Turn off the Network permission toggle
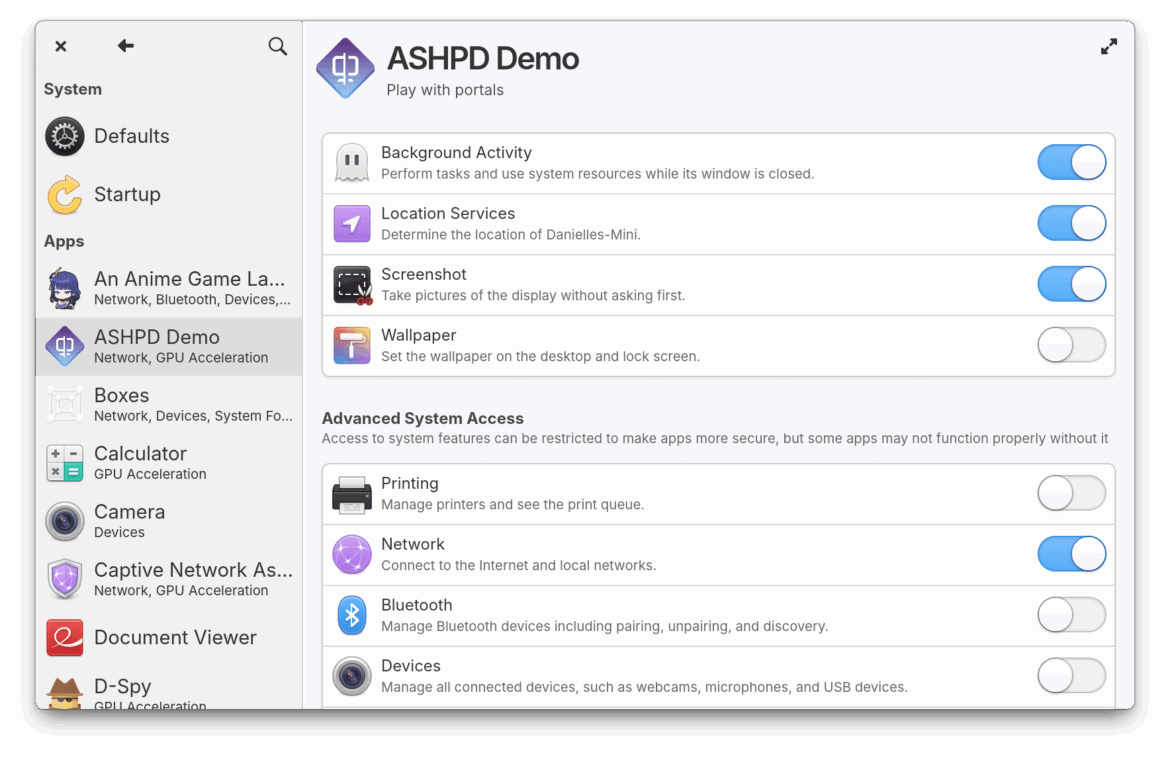 pos(1071,554)
